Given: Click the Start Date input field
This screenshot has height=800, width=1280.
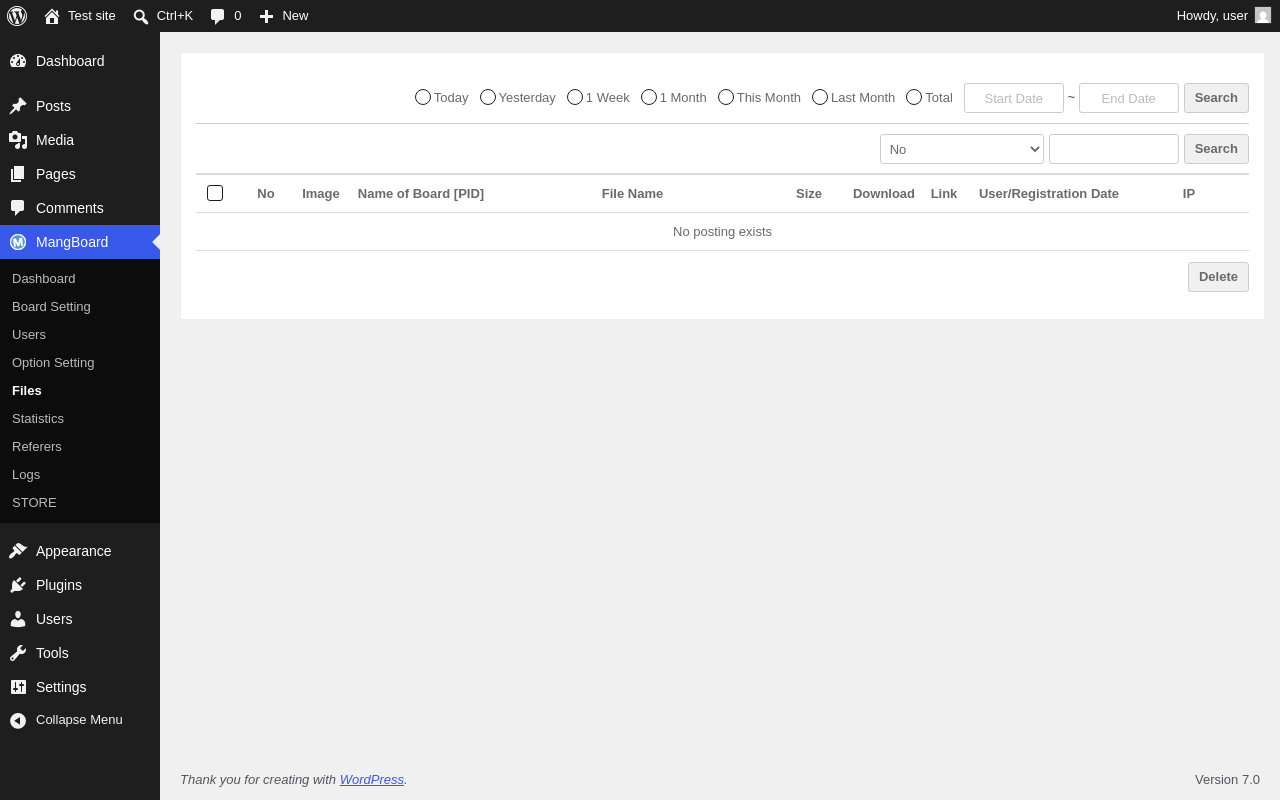Looking at the screenshot, I should tap(1014, 98).
